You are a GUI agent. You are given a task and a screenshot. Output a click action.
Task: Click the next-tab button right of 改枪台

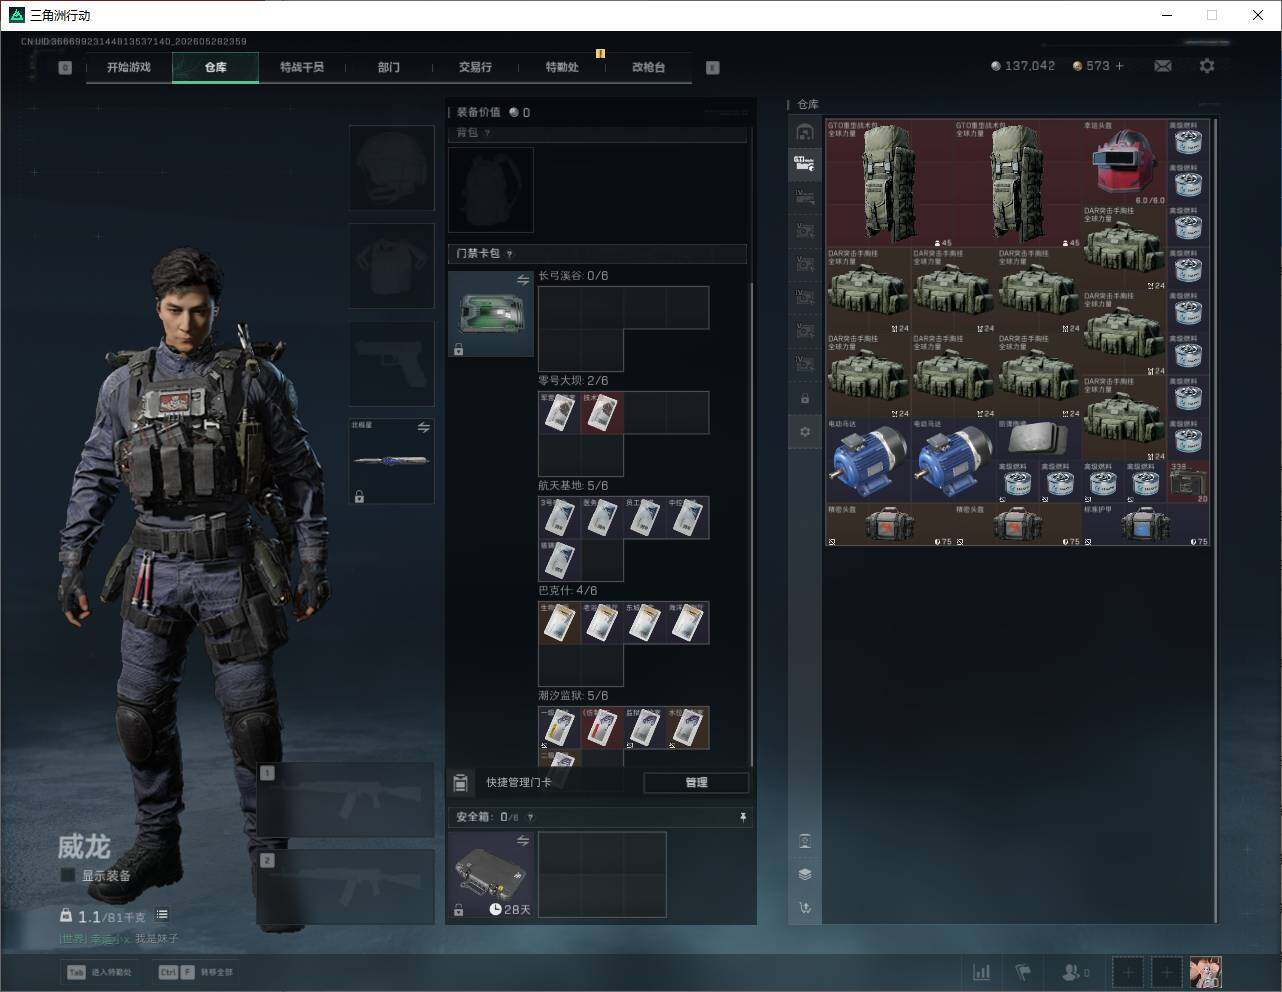713,67
